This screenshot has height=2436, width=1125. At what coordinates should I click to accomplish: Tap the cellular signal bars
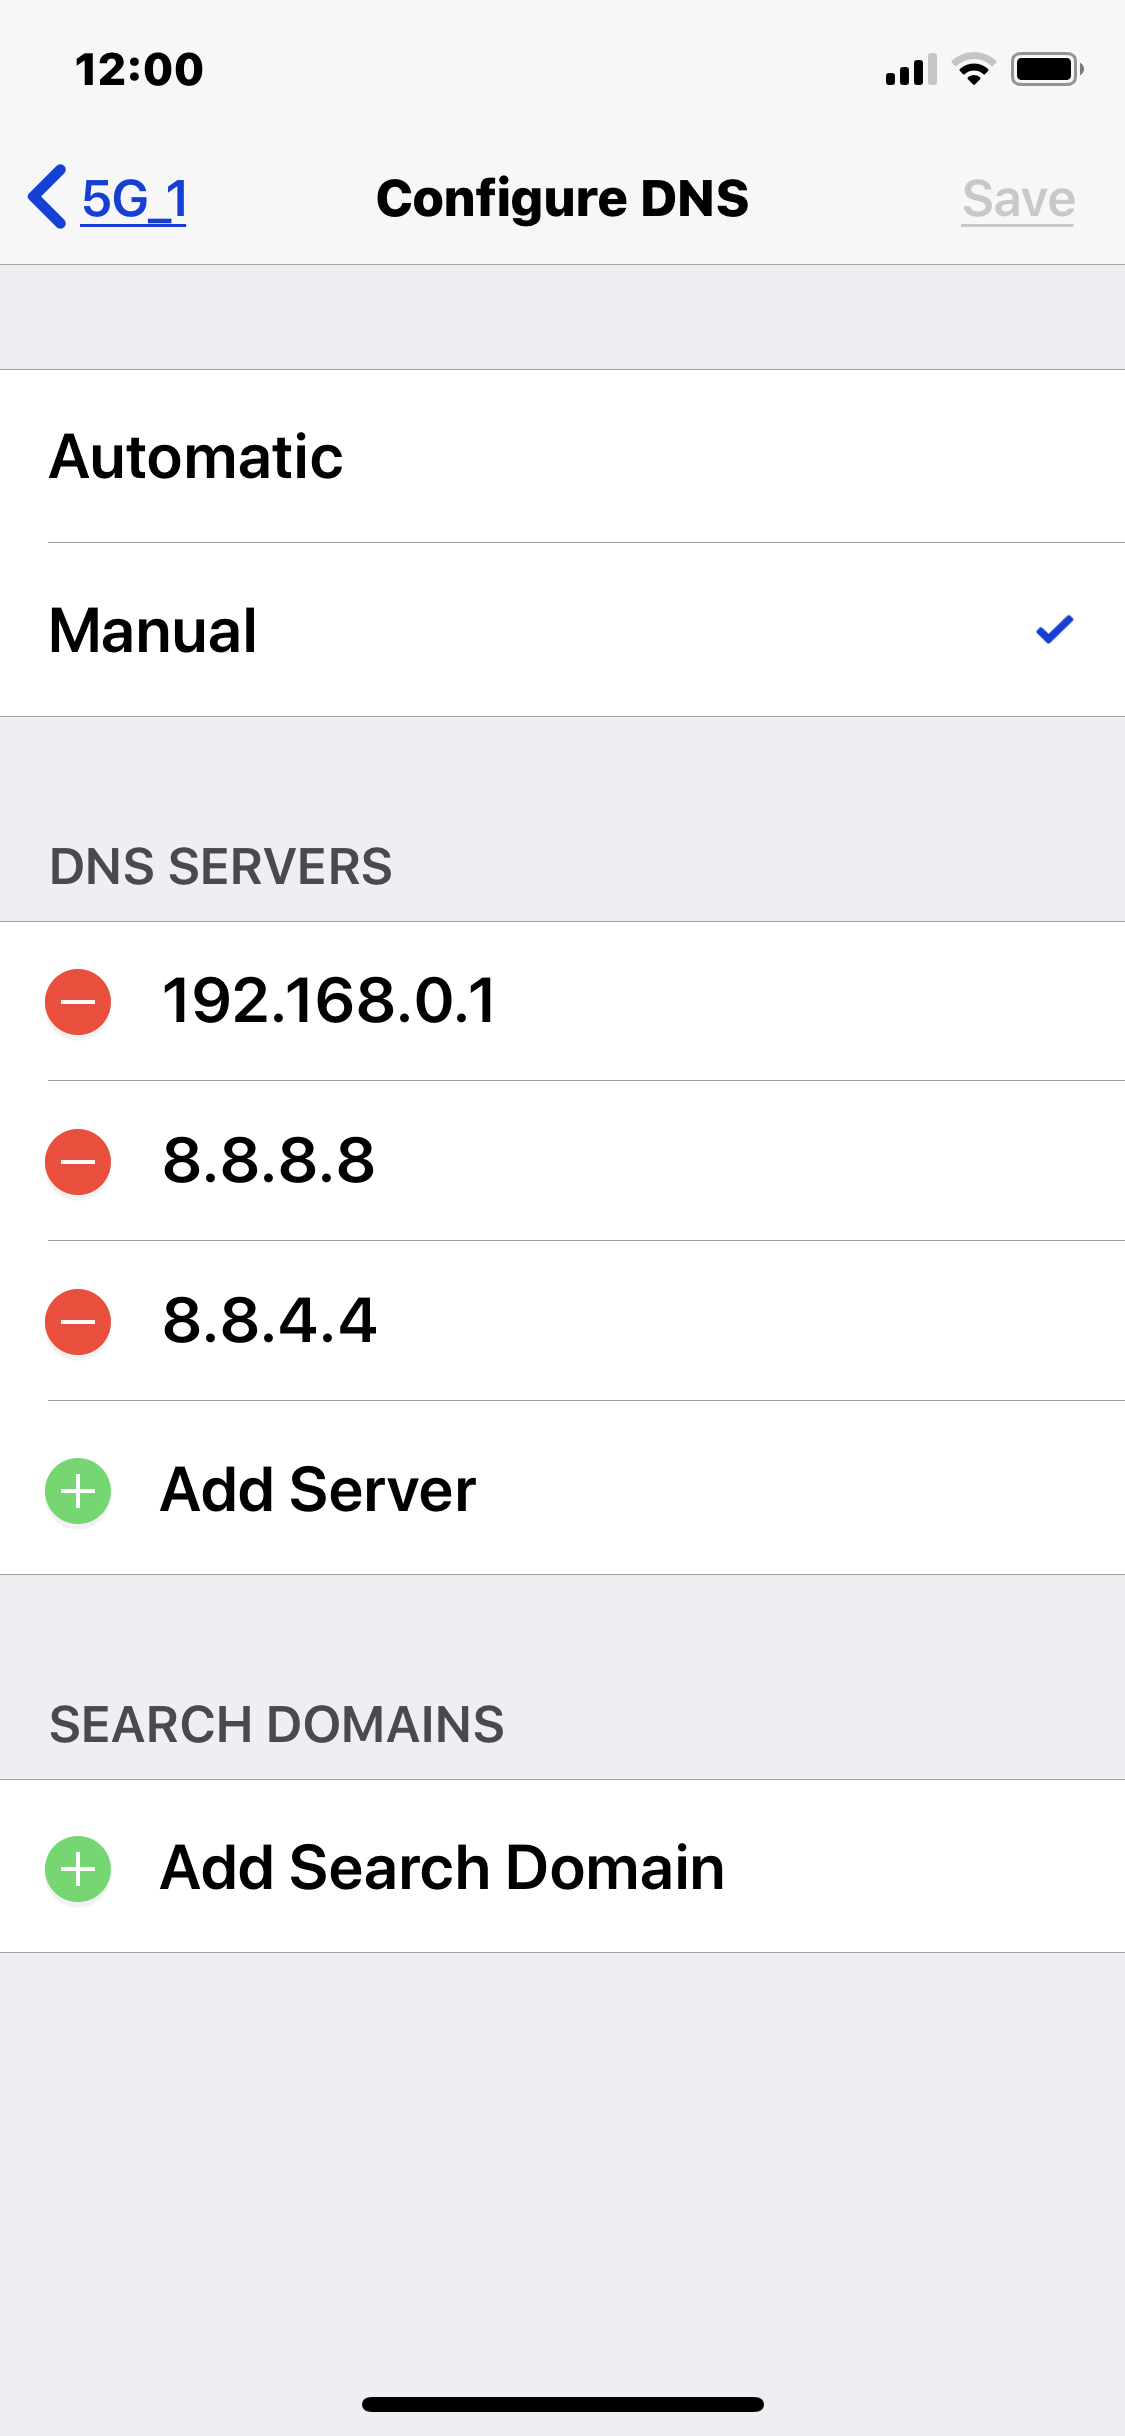point(911,69)
